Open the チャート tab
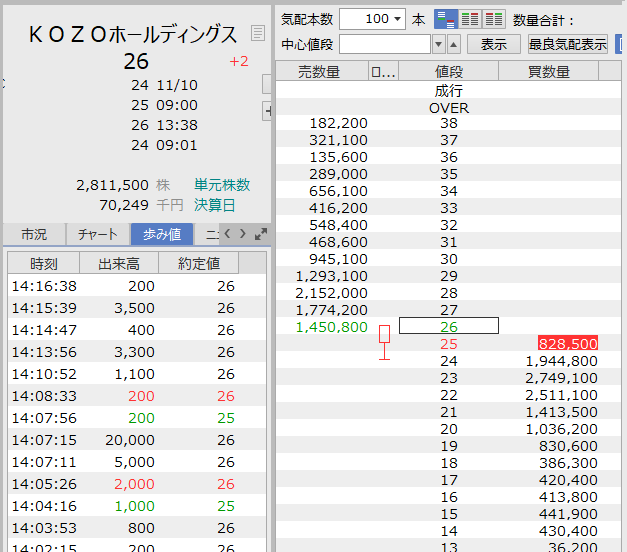This screenshot has height=552, width=627. click(98, 234)
